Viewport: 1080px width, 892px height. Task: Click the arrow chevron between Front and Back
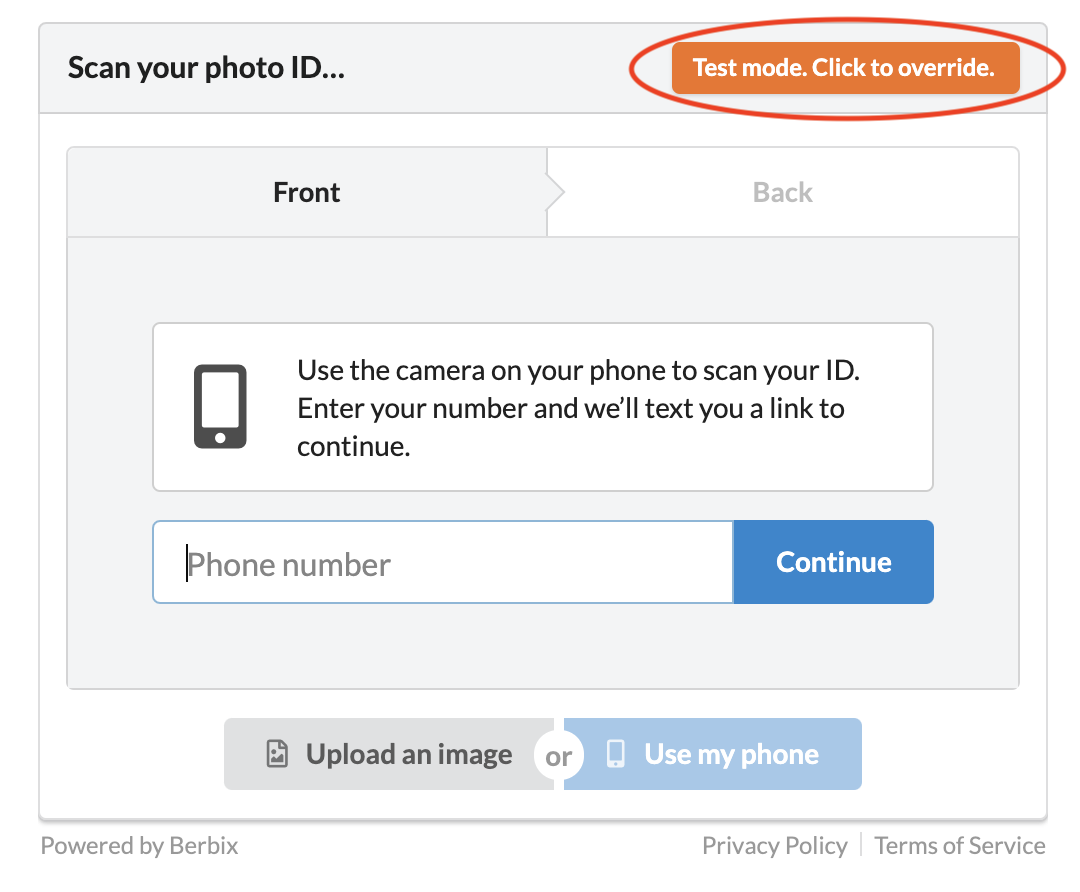(x=555, y=192)
